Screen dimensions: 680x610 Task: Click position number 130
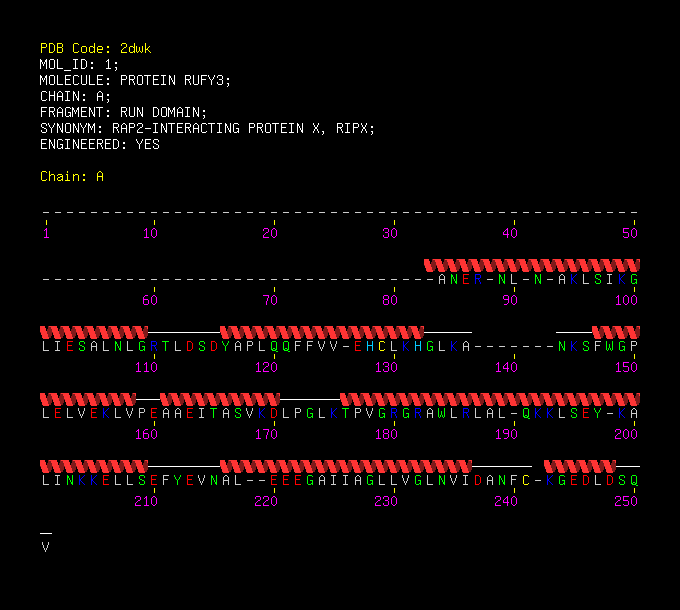pyautogui.click(x=386, y=367)
